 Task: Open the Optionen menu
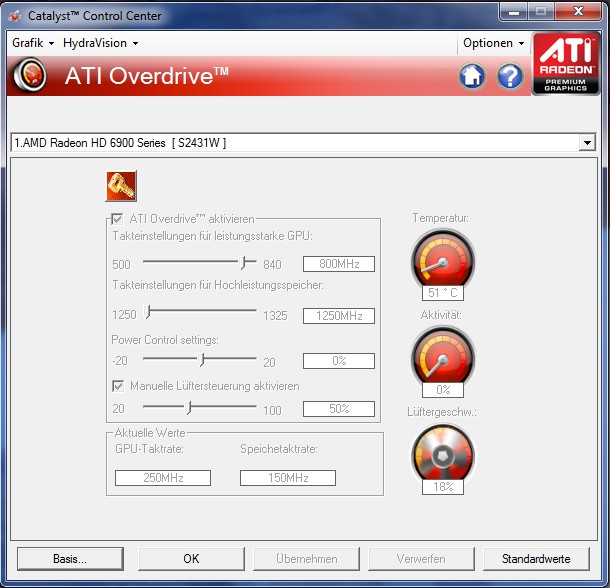click(x=493, y=43)
